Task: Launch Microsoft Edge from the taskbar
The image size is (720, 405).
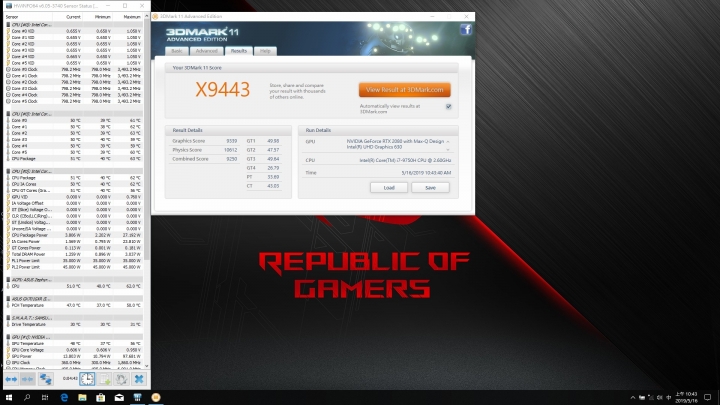Action: pyautogui.click(x=64, y=398)
